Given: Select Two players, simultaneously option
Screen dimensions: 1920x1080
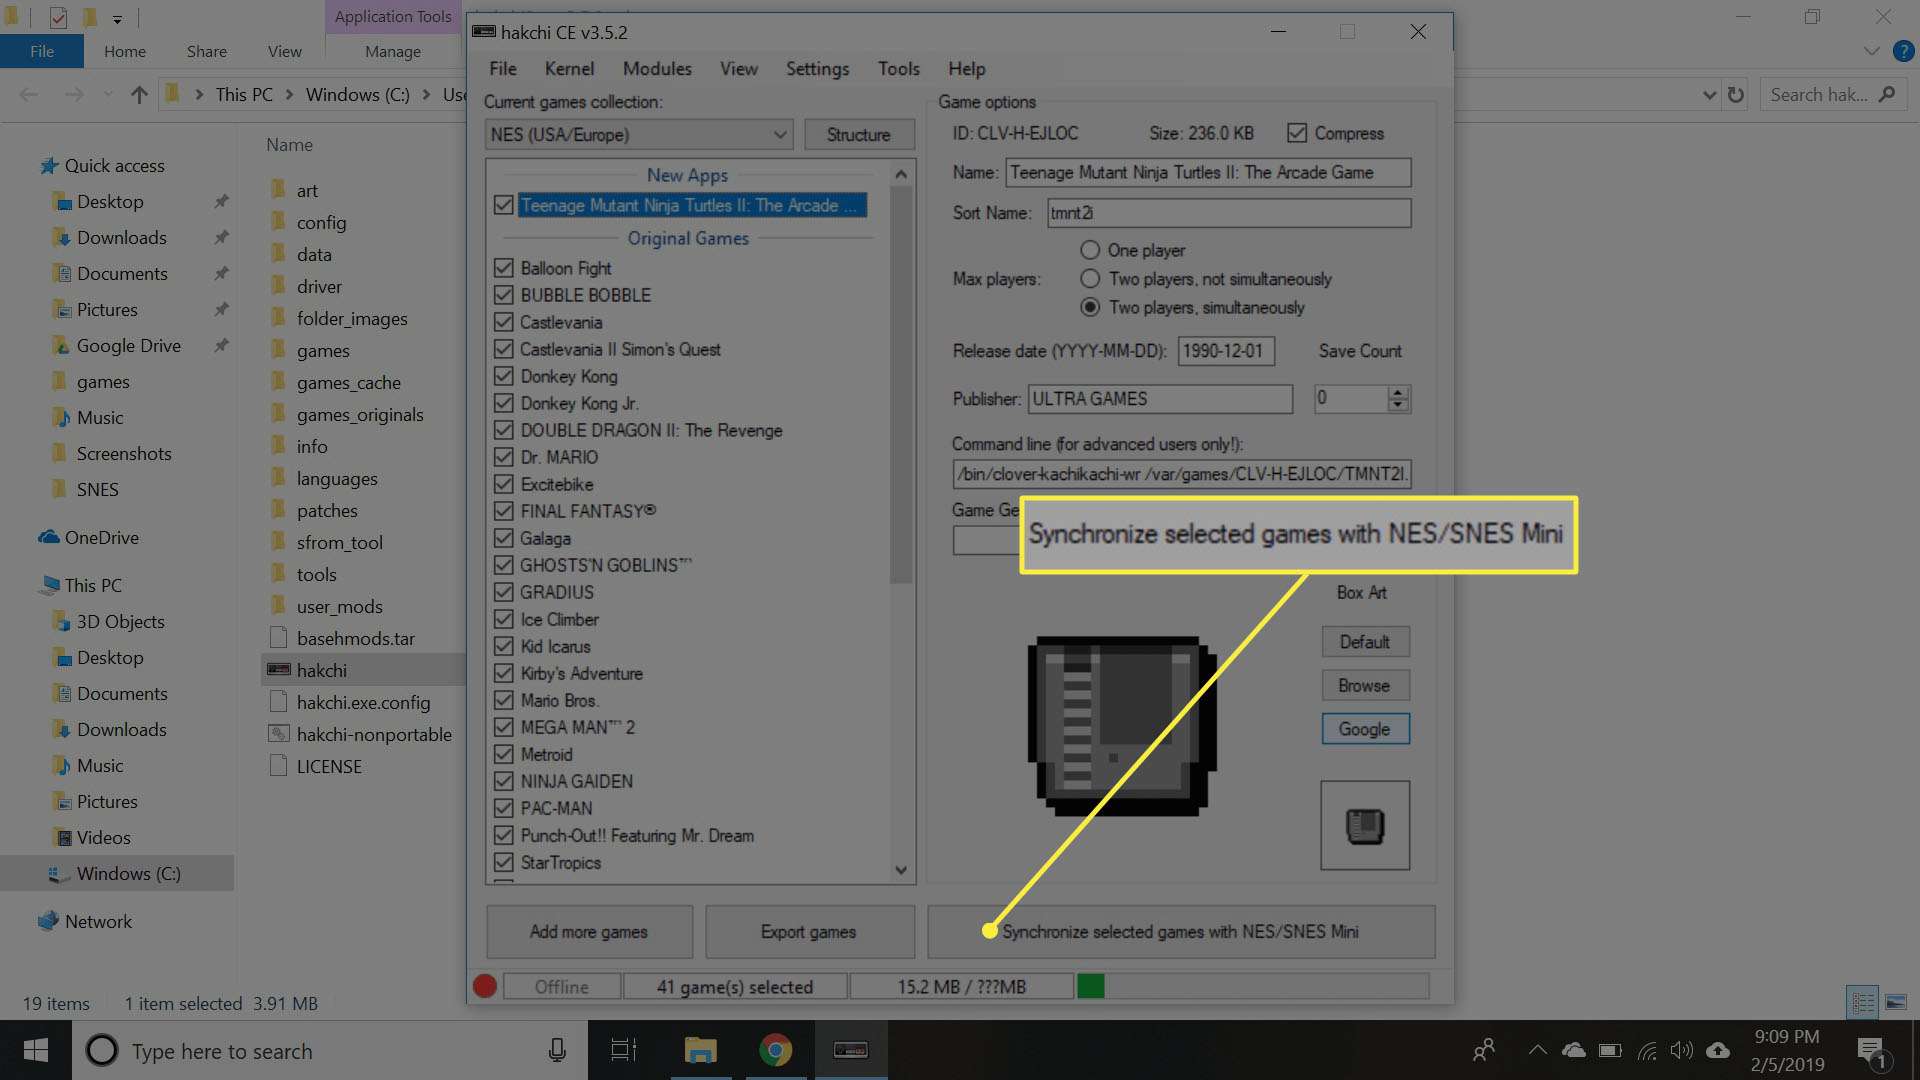Looking at the screenshot, I should [x=1090, y=307].
